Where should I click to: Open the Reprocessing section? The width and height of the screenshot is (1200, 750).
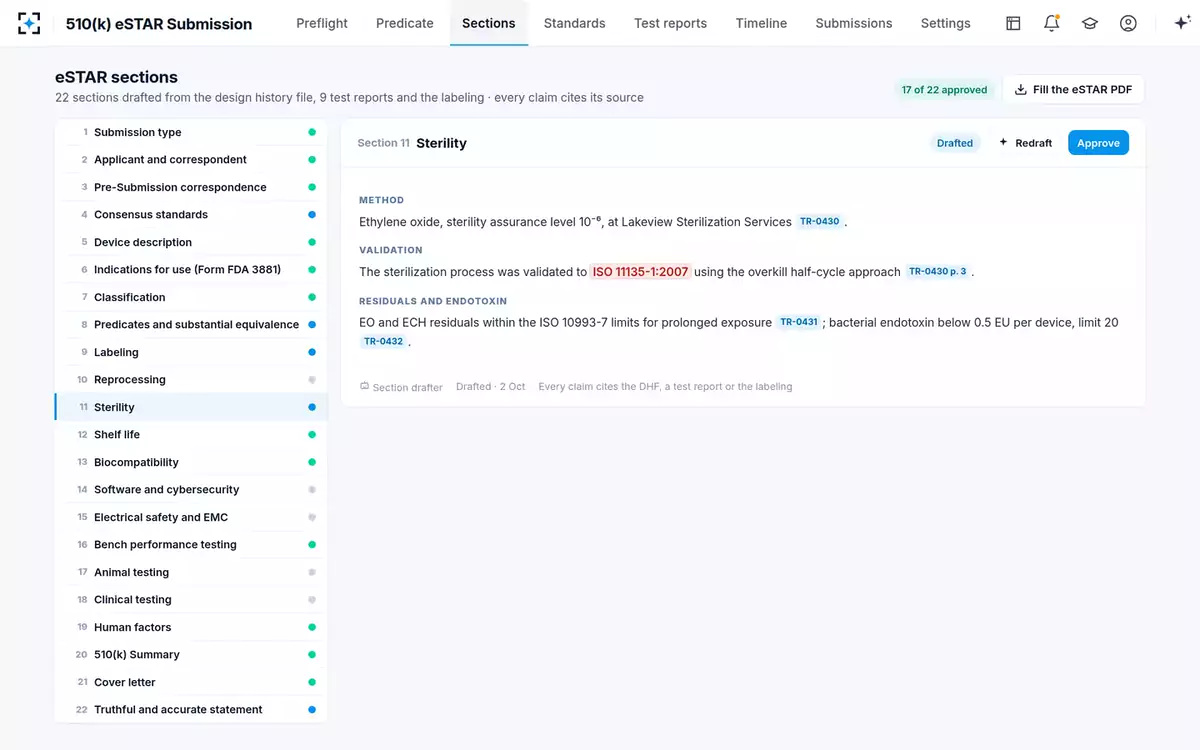coord(191,380)
